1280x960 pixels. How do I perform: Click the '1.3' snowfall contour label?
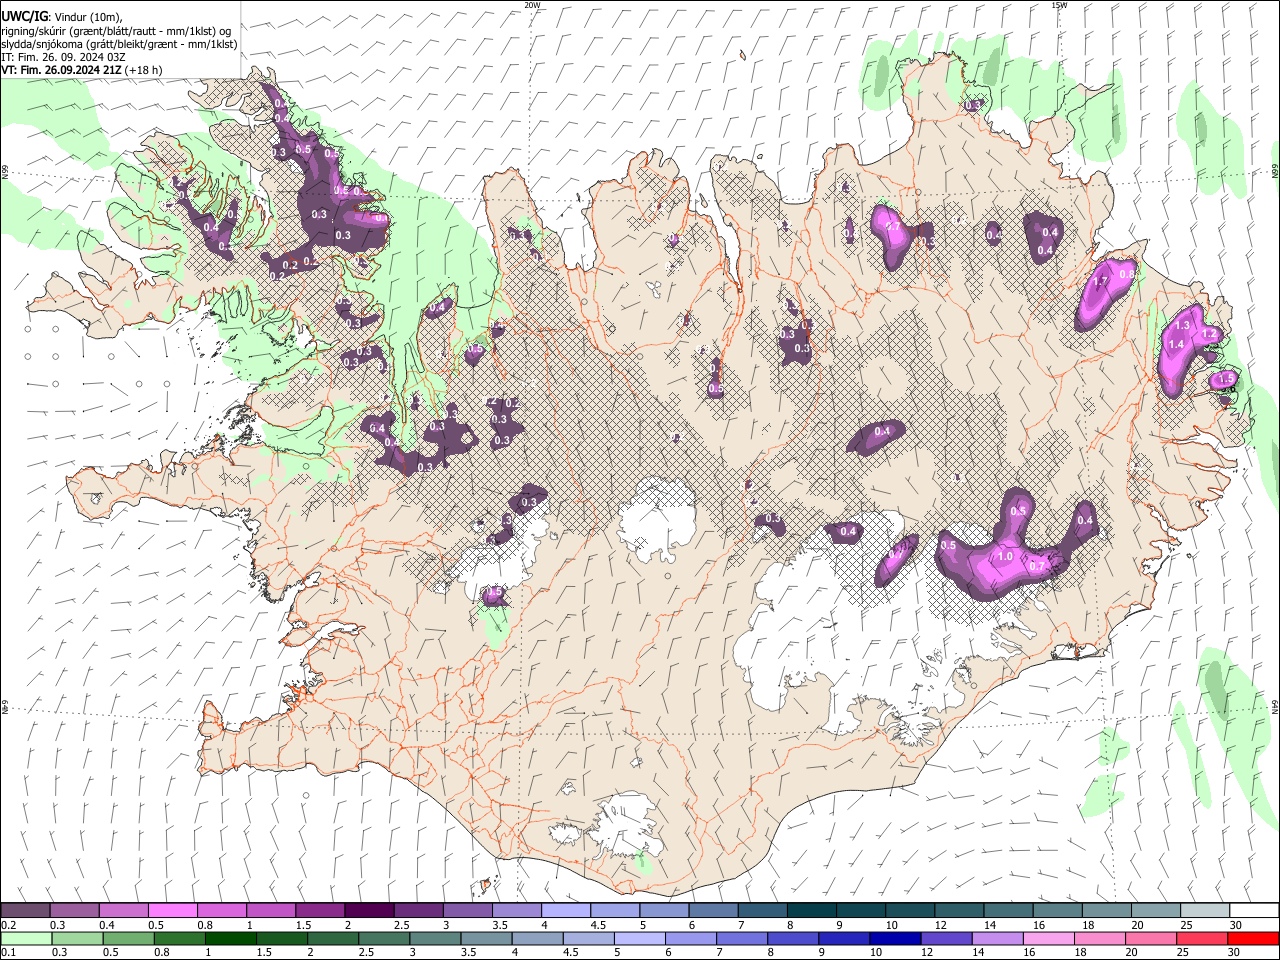coord(1183,326)
